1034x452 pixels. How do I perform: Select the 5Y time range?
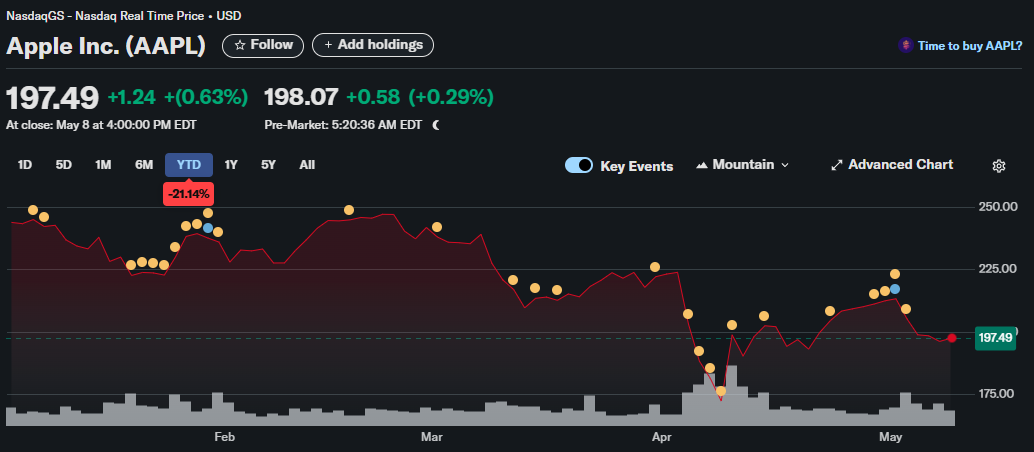[268, 165]
